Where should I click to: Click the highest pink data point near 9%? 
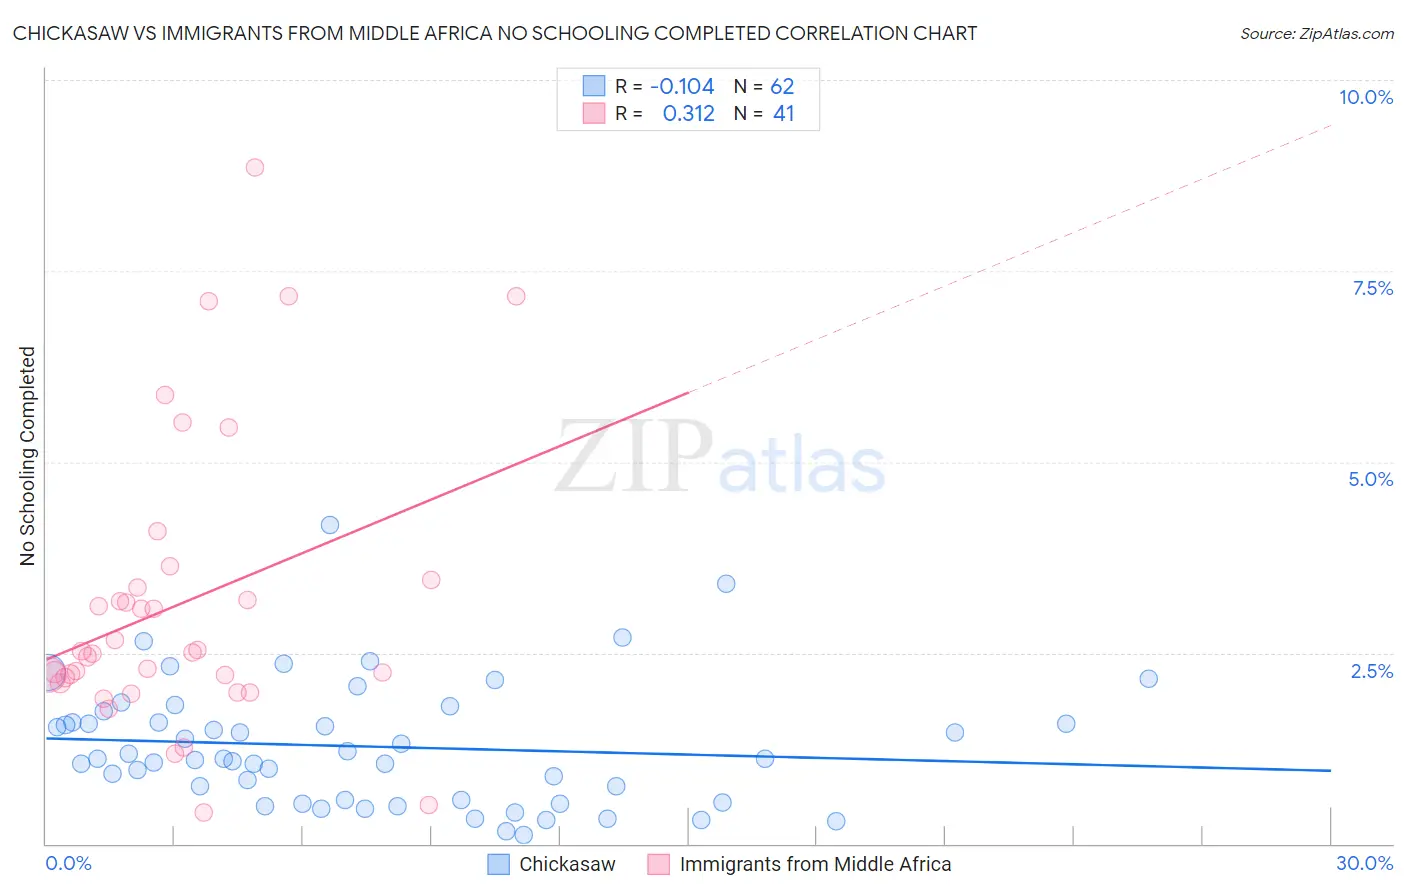(255, 167)
